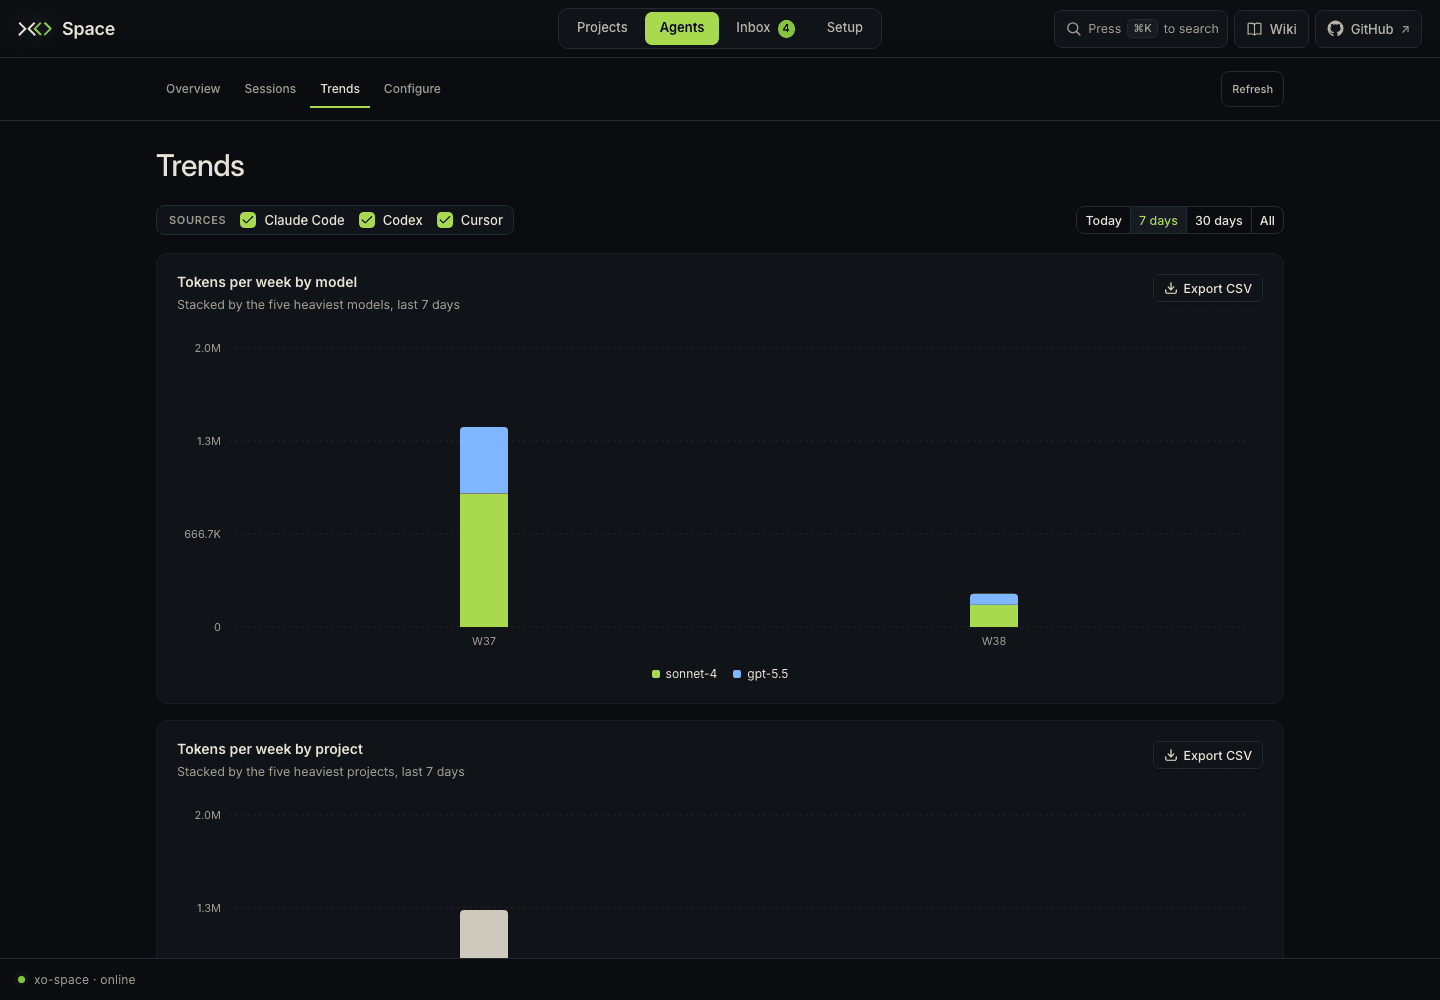
Task: Click the '666.7K' axis value
Action: click(202, 534)
